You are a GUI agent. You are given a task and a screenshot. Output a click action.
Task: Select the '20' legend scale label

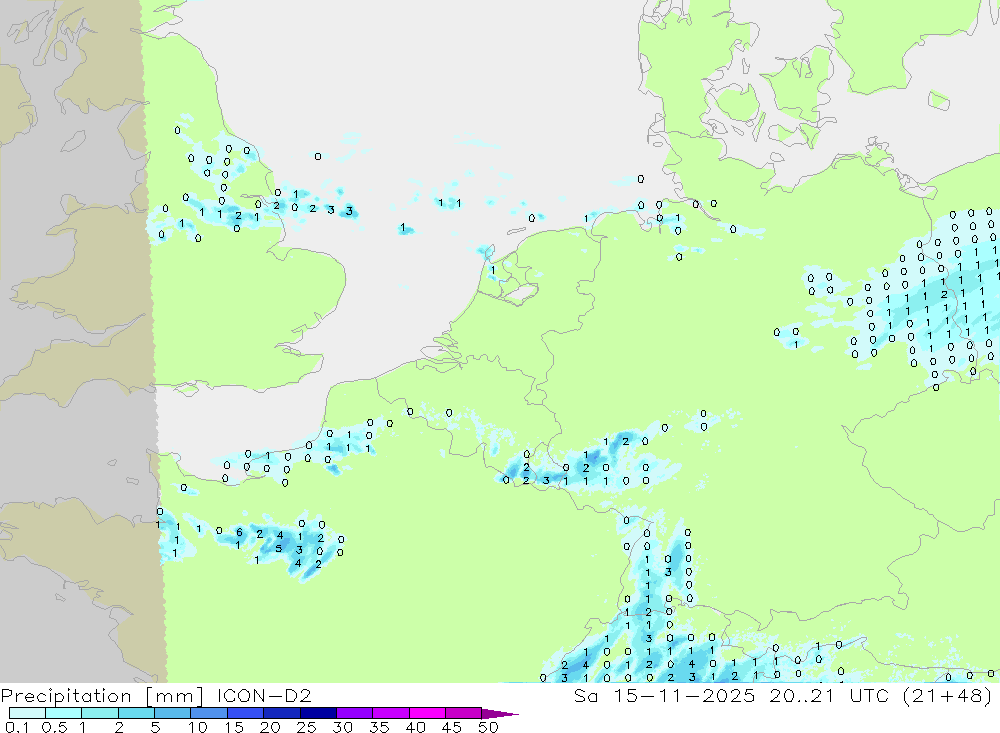pyautogui.click(x=270, y=727)
